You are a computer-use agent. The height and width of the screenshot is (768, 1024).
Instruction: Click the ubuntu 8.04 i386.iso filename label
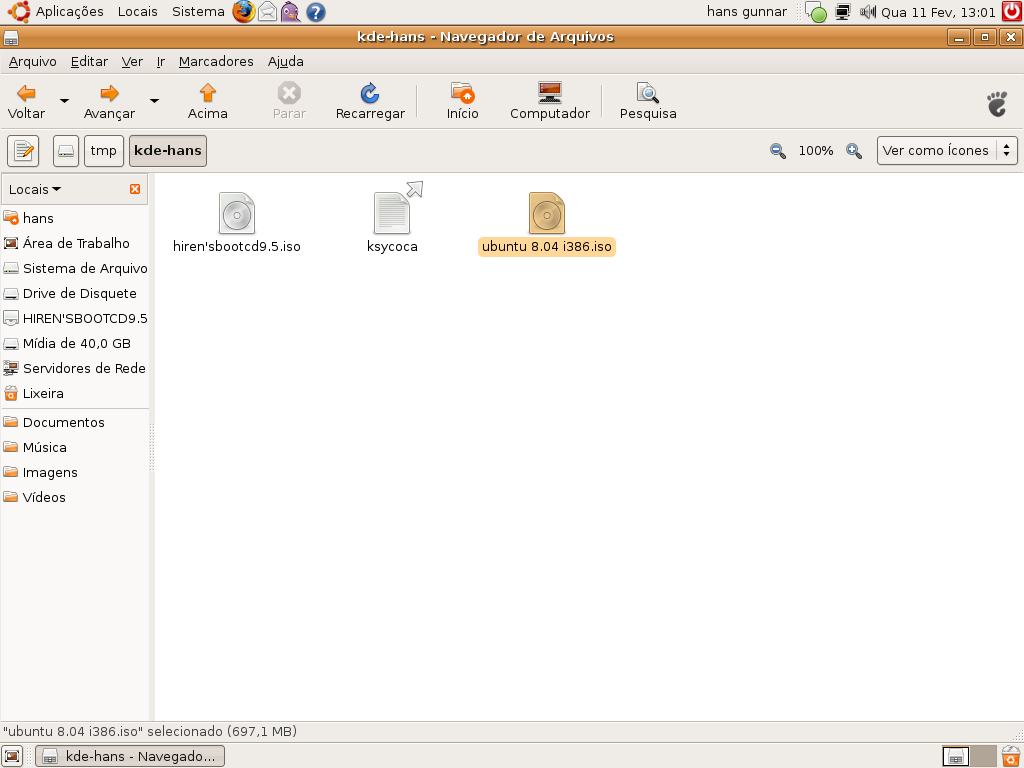coord(547,247)
